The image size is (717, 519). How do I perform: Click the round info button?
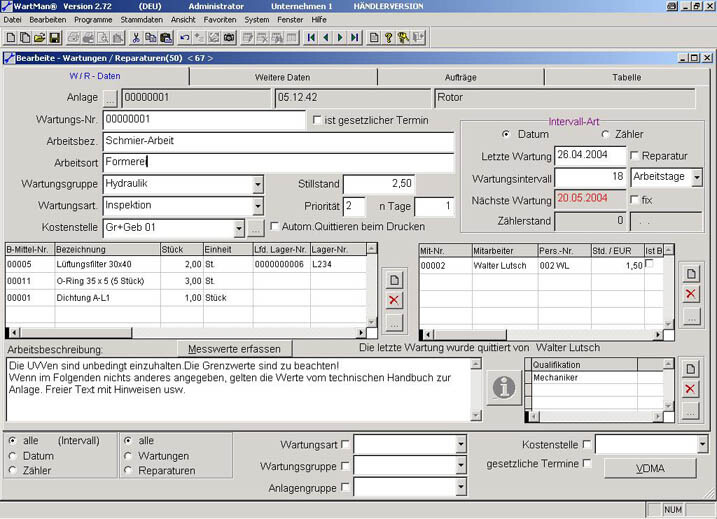[x=503, y=386]
